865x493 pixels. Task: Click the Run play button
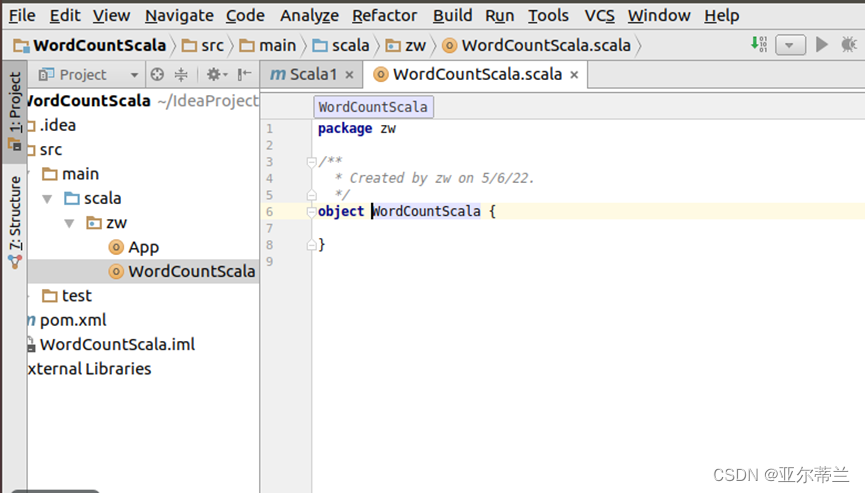click(821, 45)
